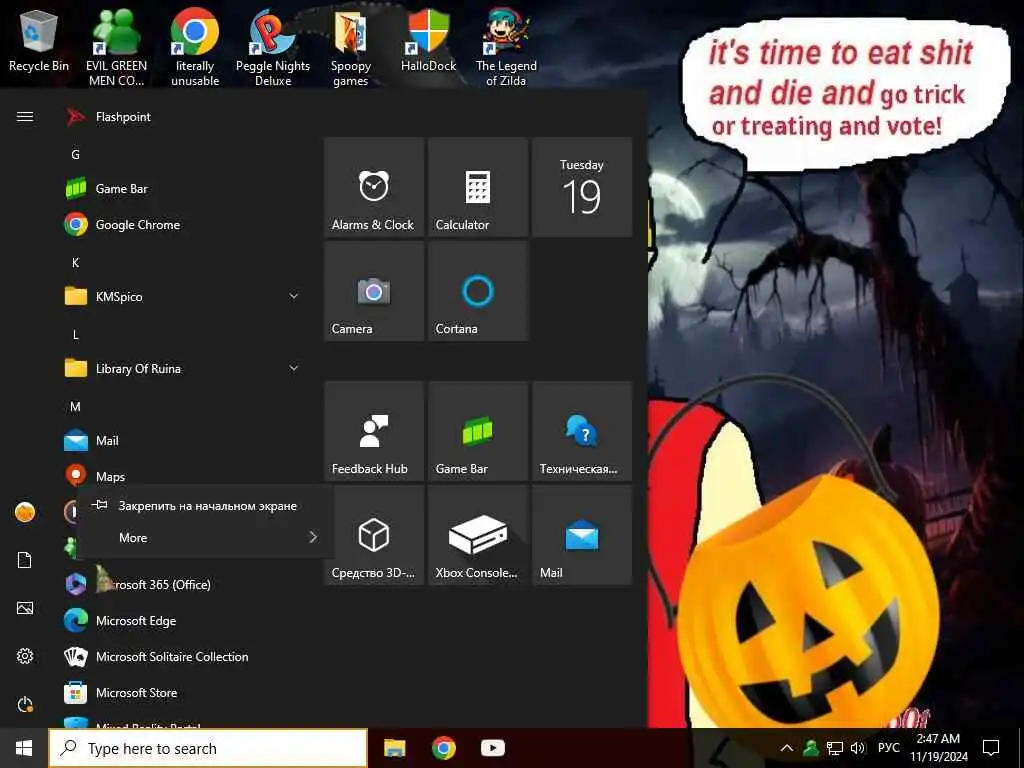
Task: Open Mail from the M app list
Action: point(182,441)
